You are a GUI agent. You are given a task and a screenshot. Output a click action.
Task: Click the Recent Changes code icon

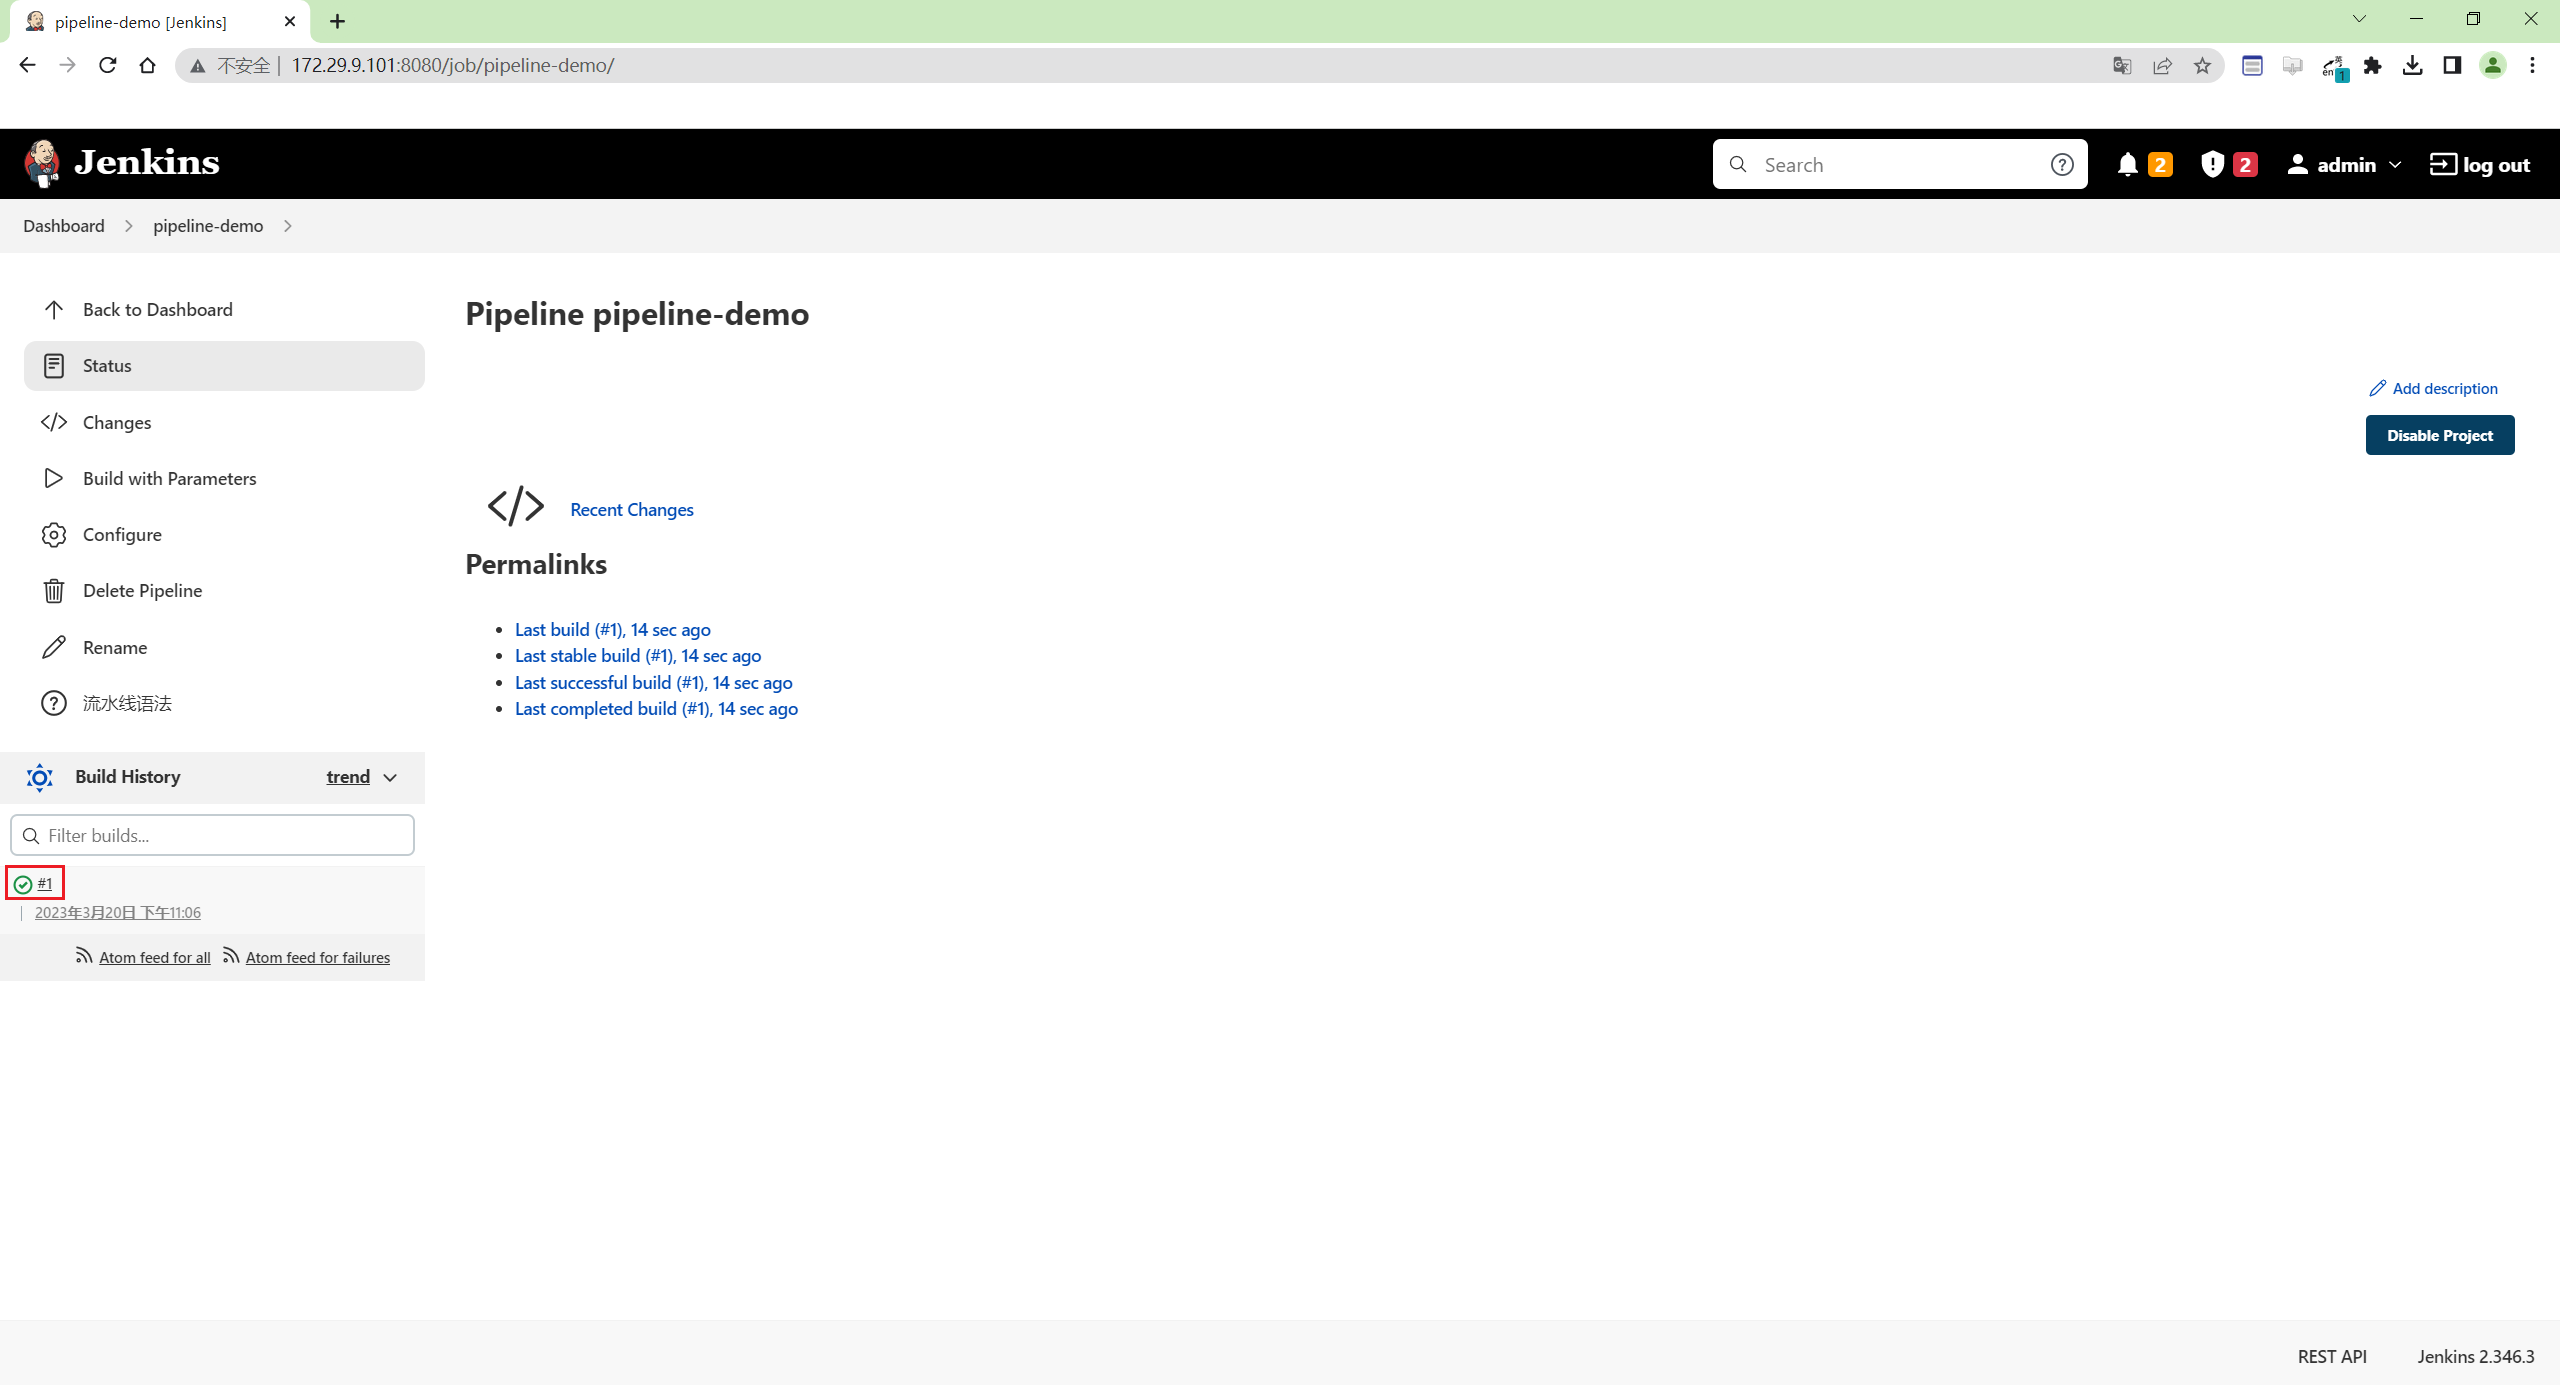[x=516, y=506]
